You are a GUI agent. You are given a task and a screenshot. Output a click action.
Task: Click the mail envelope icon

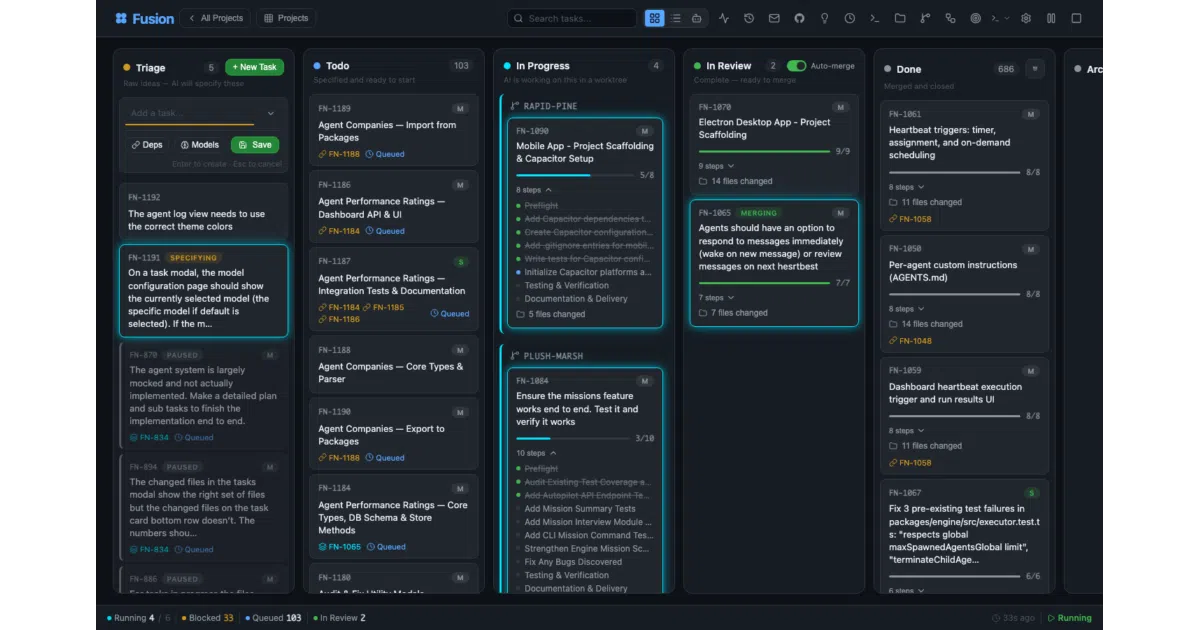click(774, 18)
